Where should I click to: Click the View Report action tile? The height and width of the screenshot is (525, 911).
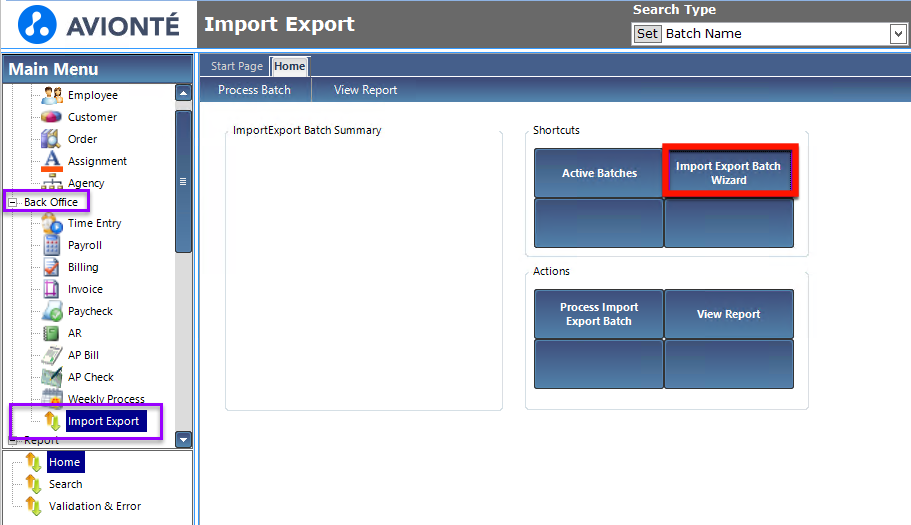[729, 314]
